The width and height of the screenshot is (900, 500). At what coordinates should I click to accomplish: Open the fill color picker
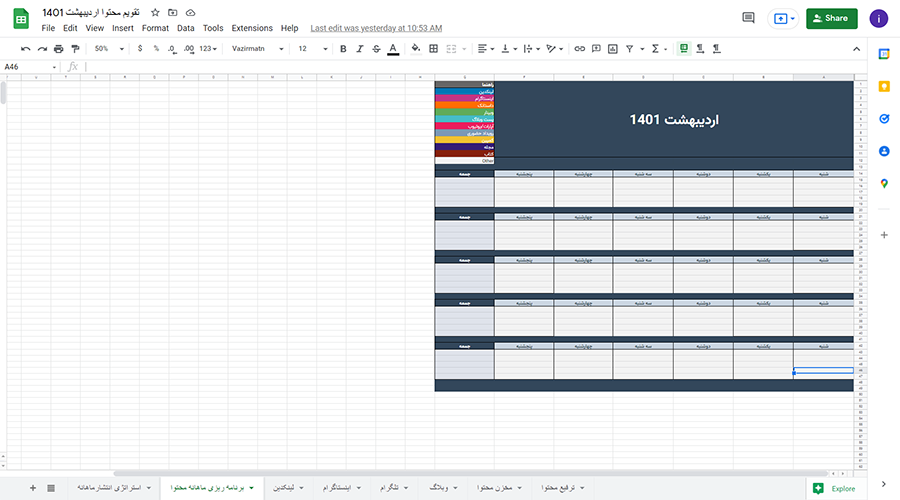click(412, 48)
